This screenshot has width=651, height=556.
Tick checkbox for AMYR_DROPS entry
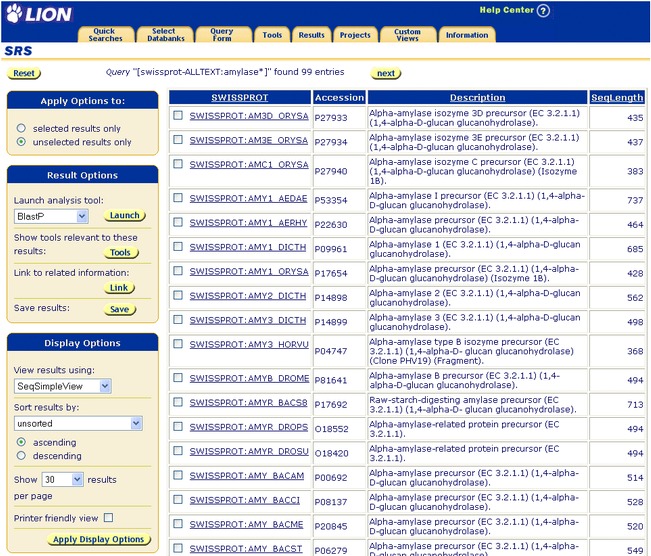pyautogui.click(x=178, y=426)
